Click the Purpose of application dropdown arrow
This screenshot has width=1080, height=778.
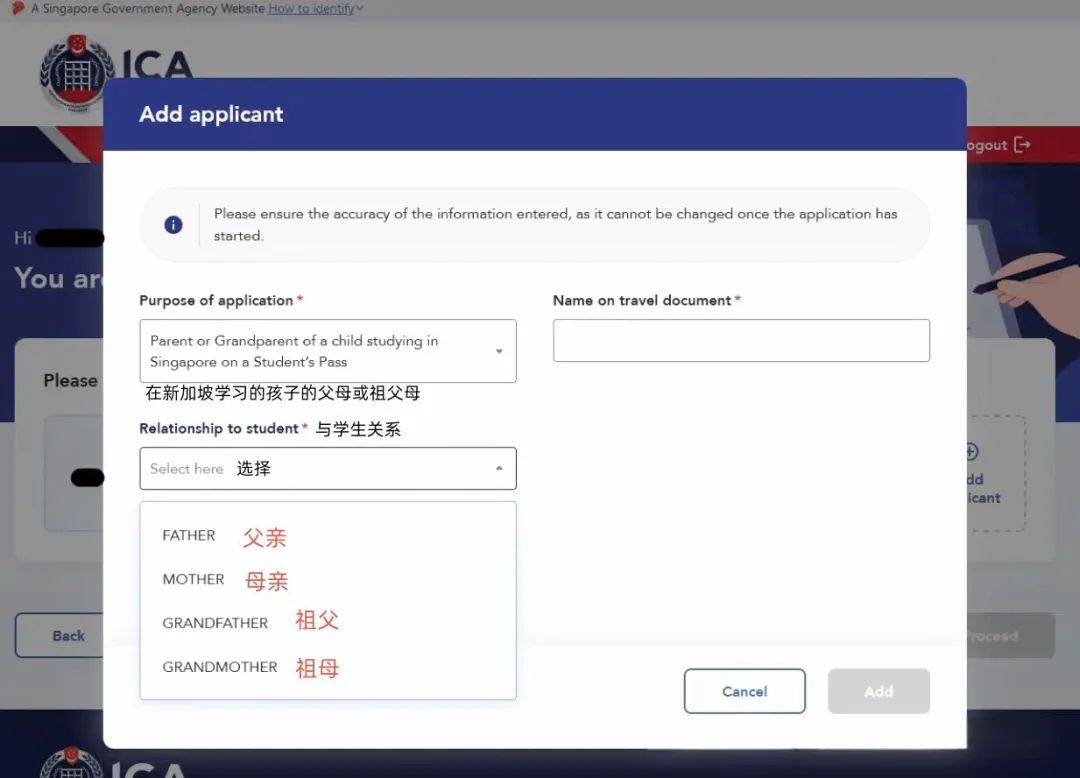pyautogui.click(x=499, y=351)
